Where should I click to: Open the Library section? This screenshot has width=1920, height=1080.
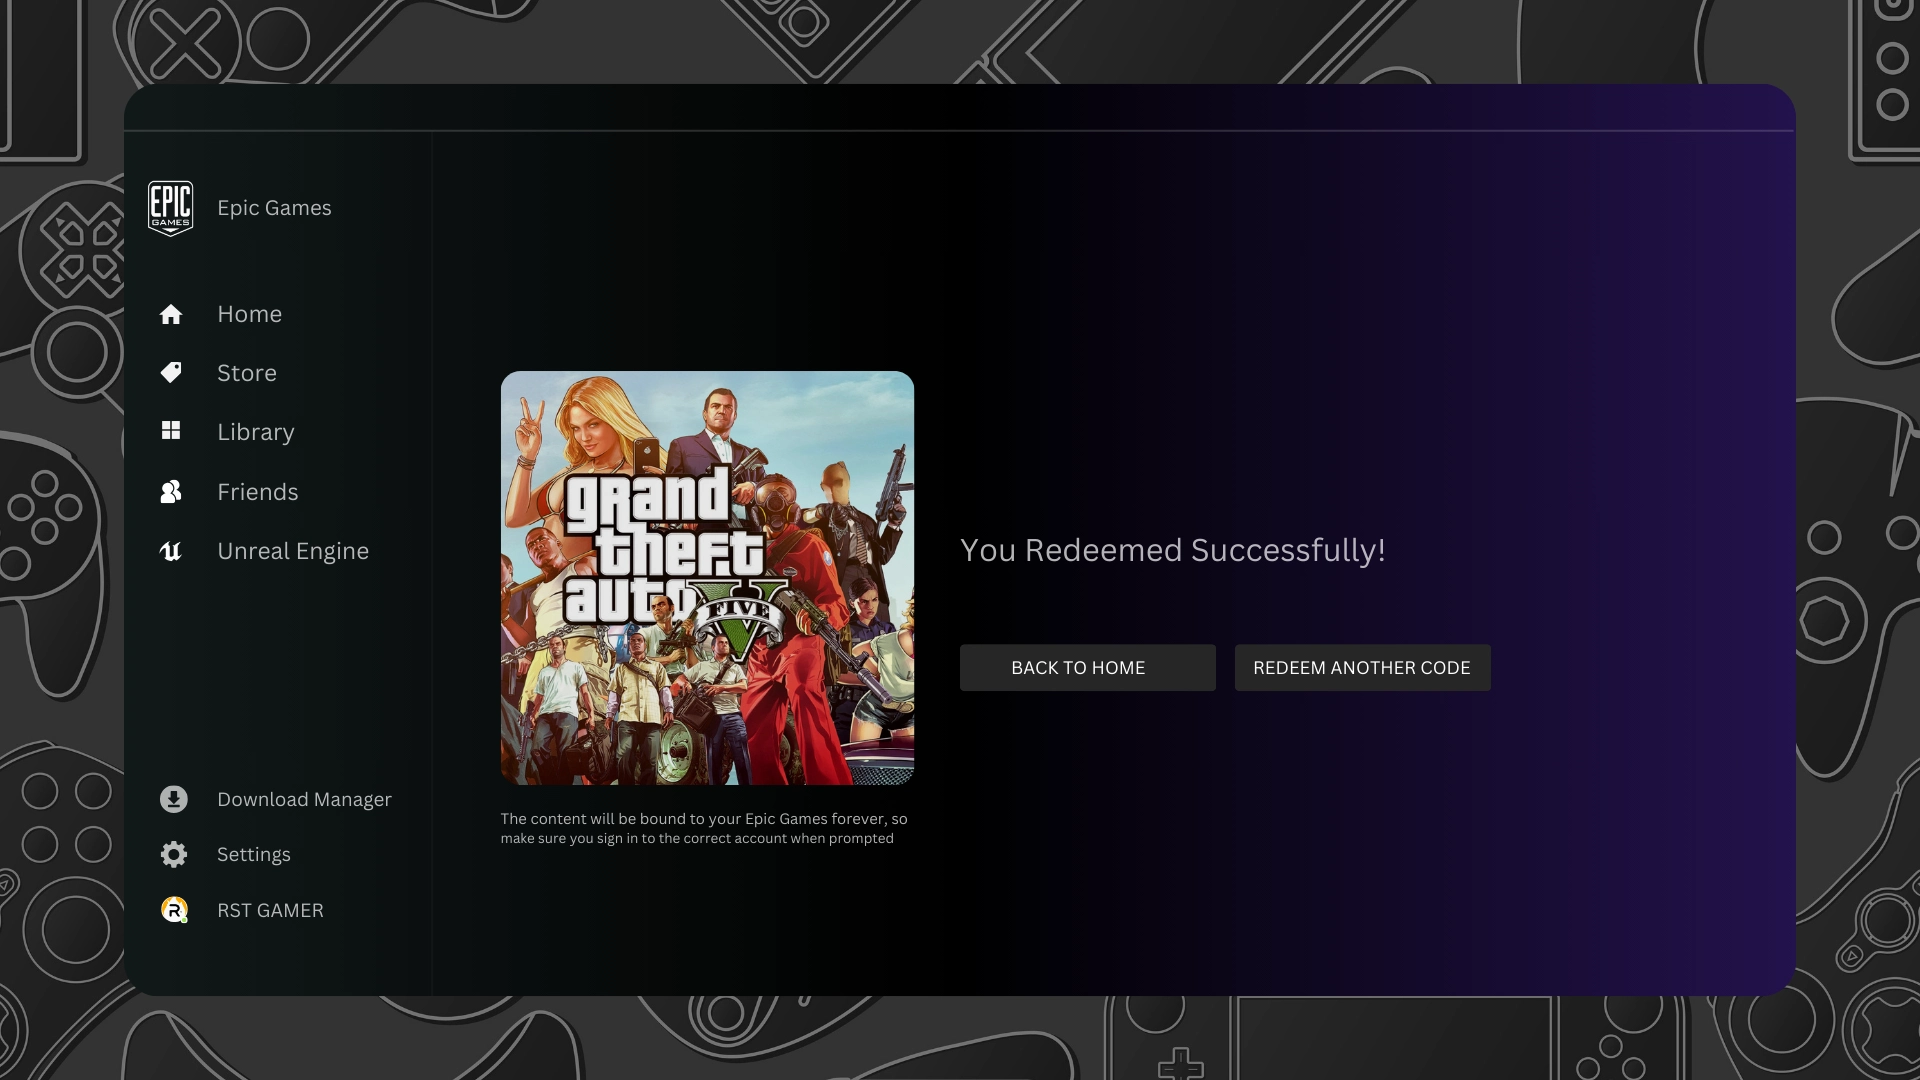coord(256,432)
